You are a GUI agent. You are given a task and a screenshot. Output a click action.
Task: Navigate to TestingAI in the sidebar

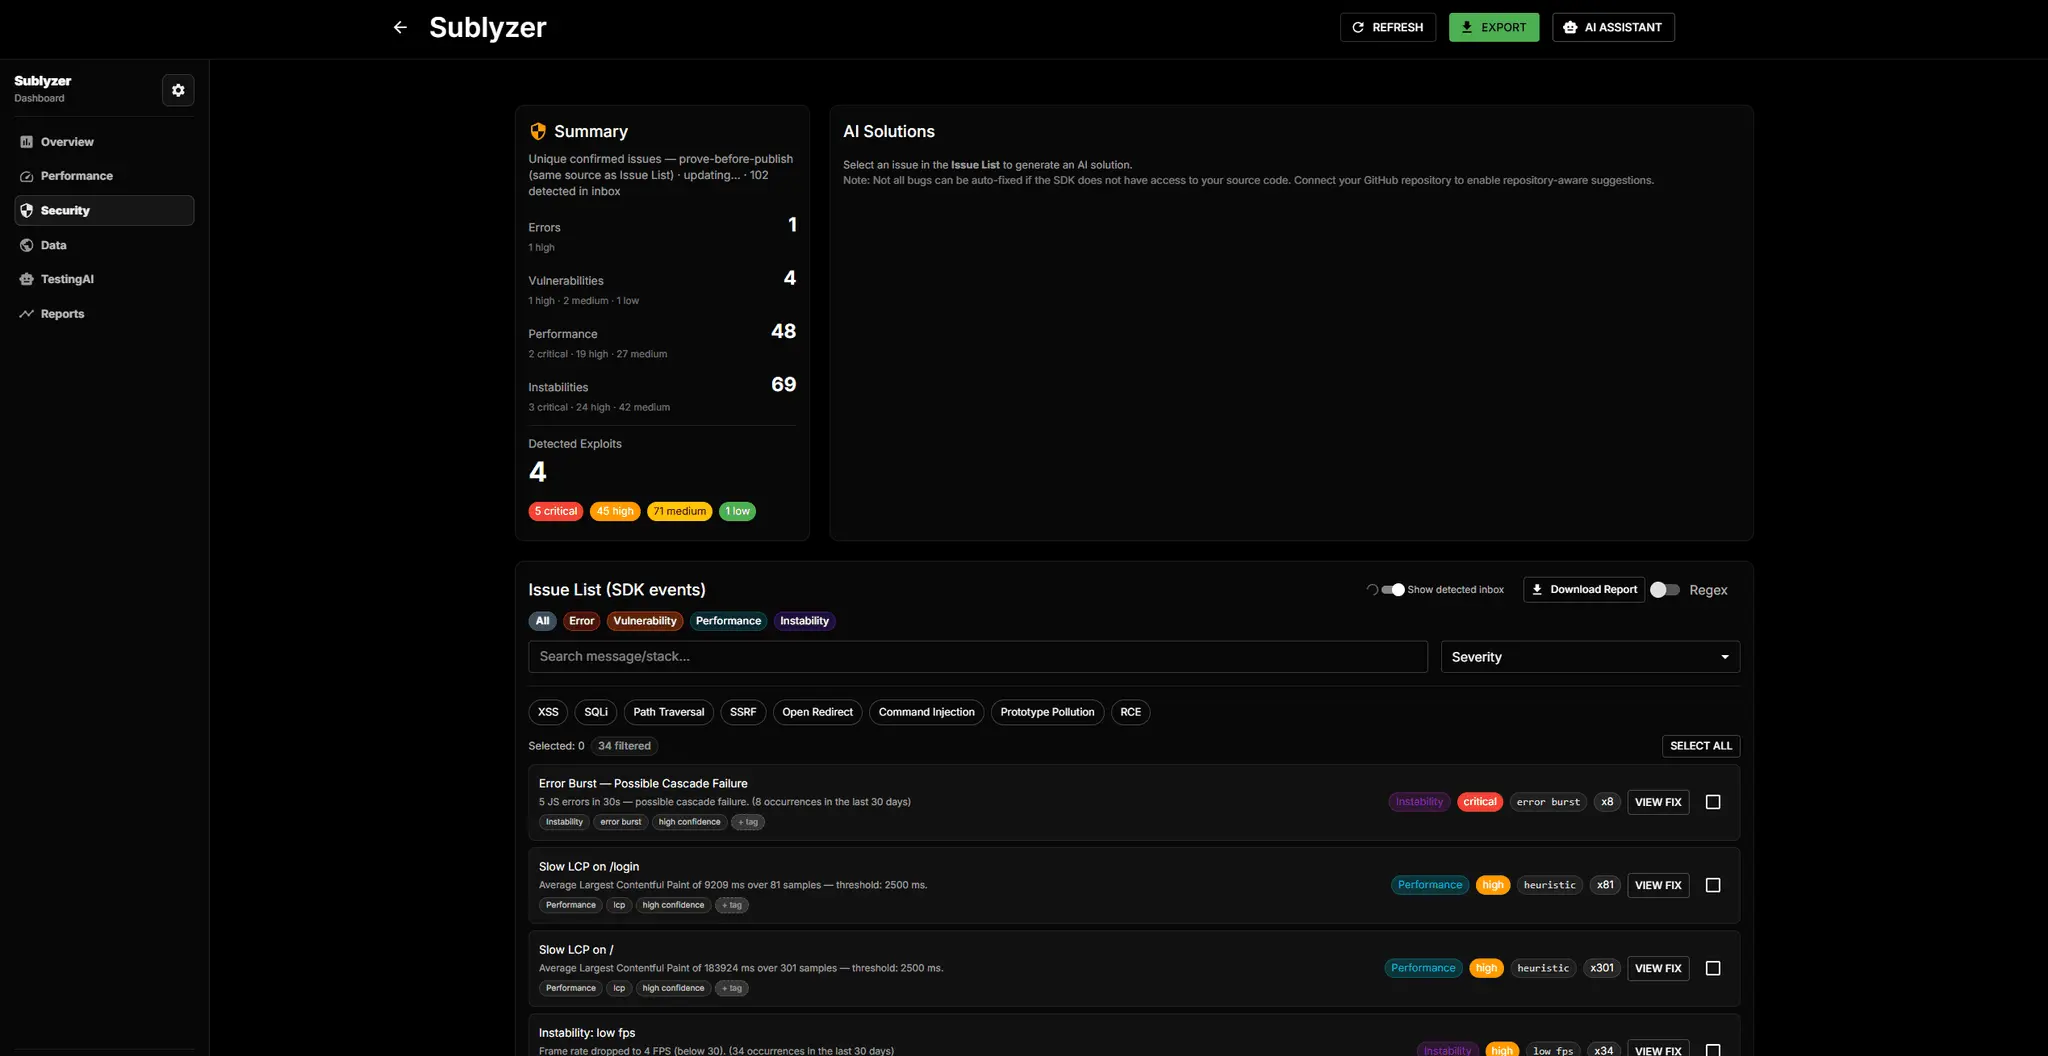[x=104, y=279]
